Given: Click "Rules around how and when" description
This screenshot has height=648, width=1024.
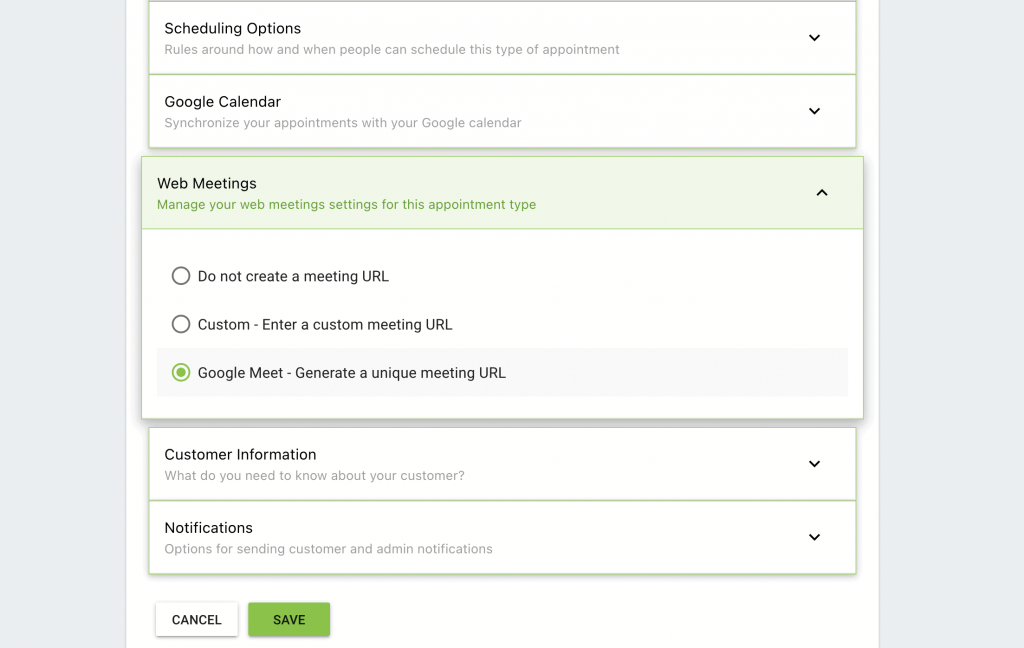Looking at the screenshot, I should click(x=392, y=50).
